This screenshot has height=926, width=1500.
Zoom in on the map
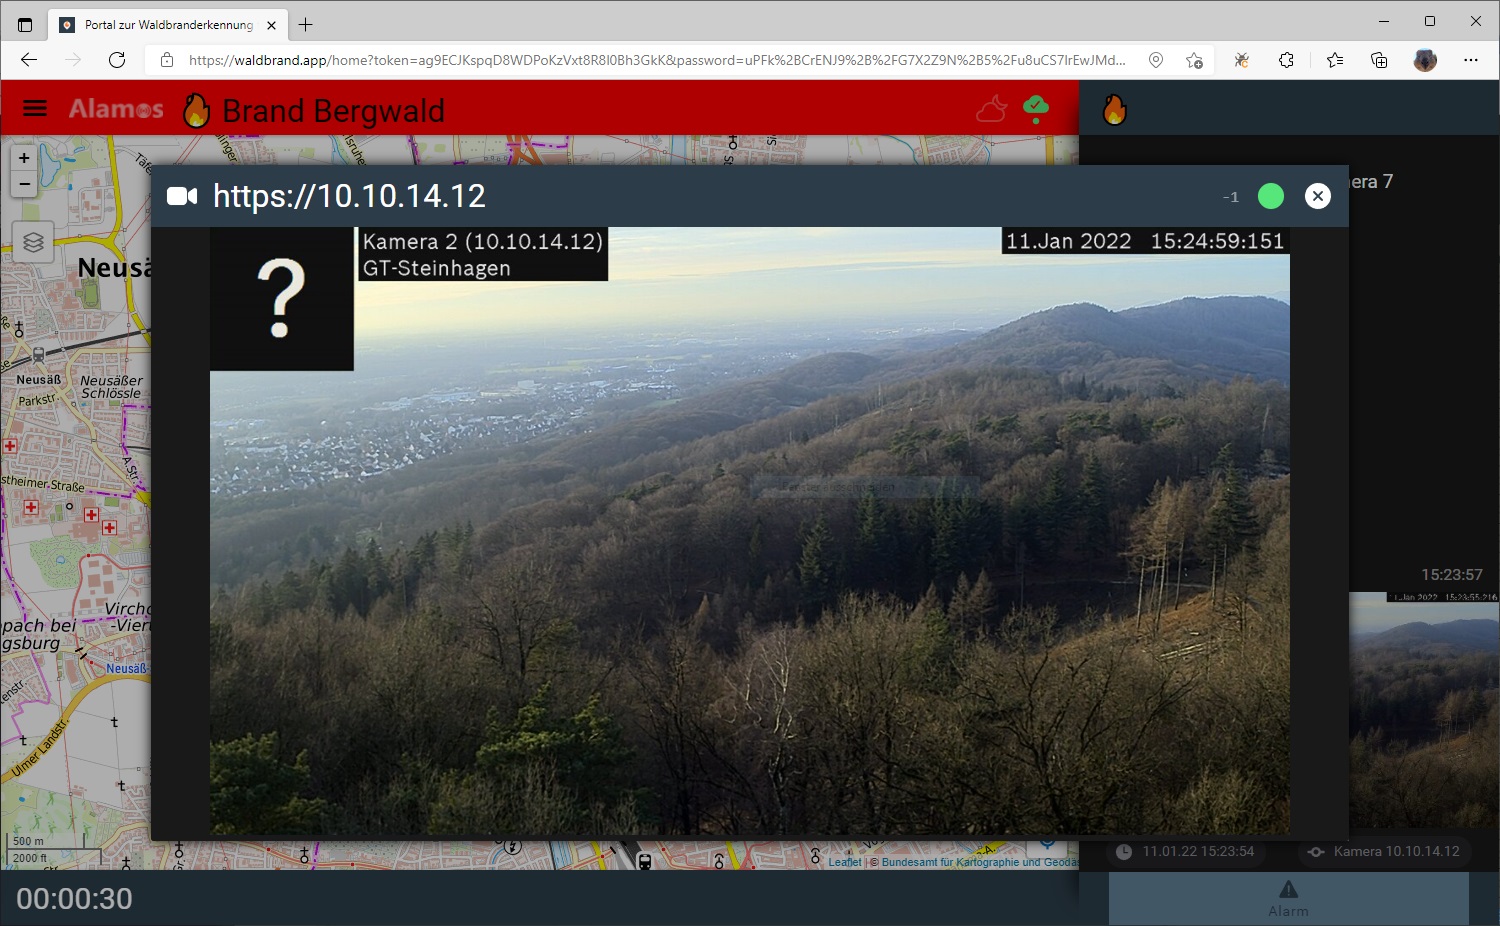[24, 158]
